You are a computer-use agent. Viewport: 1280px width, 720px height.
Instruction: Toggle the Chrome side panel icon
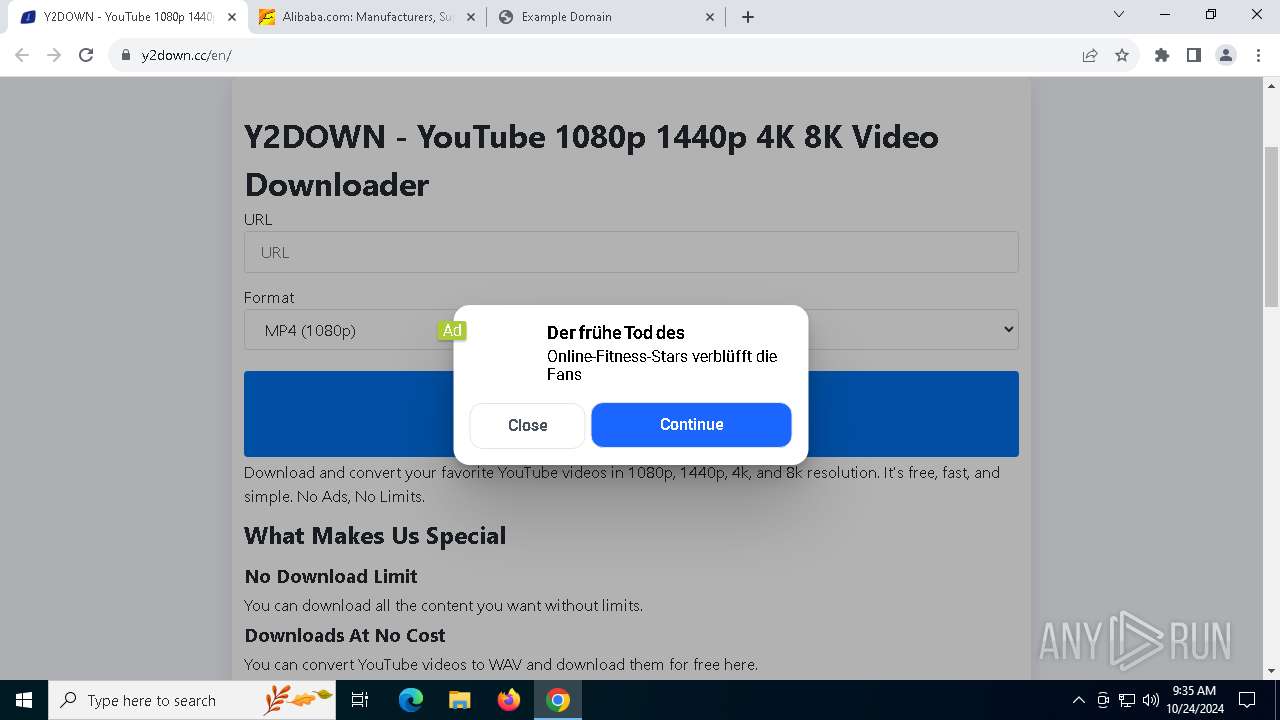[1194, 55]
